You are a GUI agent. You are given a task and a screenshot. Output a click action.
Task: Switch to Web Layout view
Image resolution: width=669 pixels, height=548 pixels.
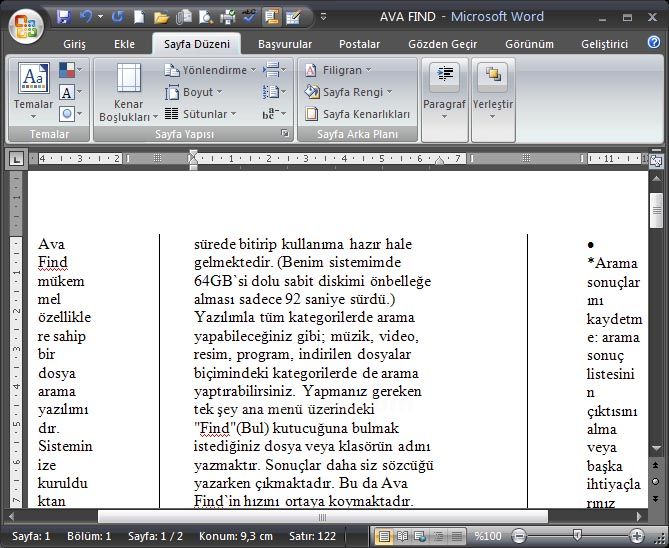419,536
